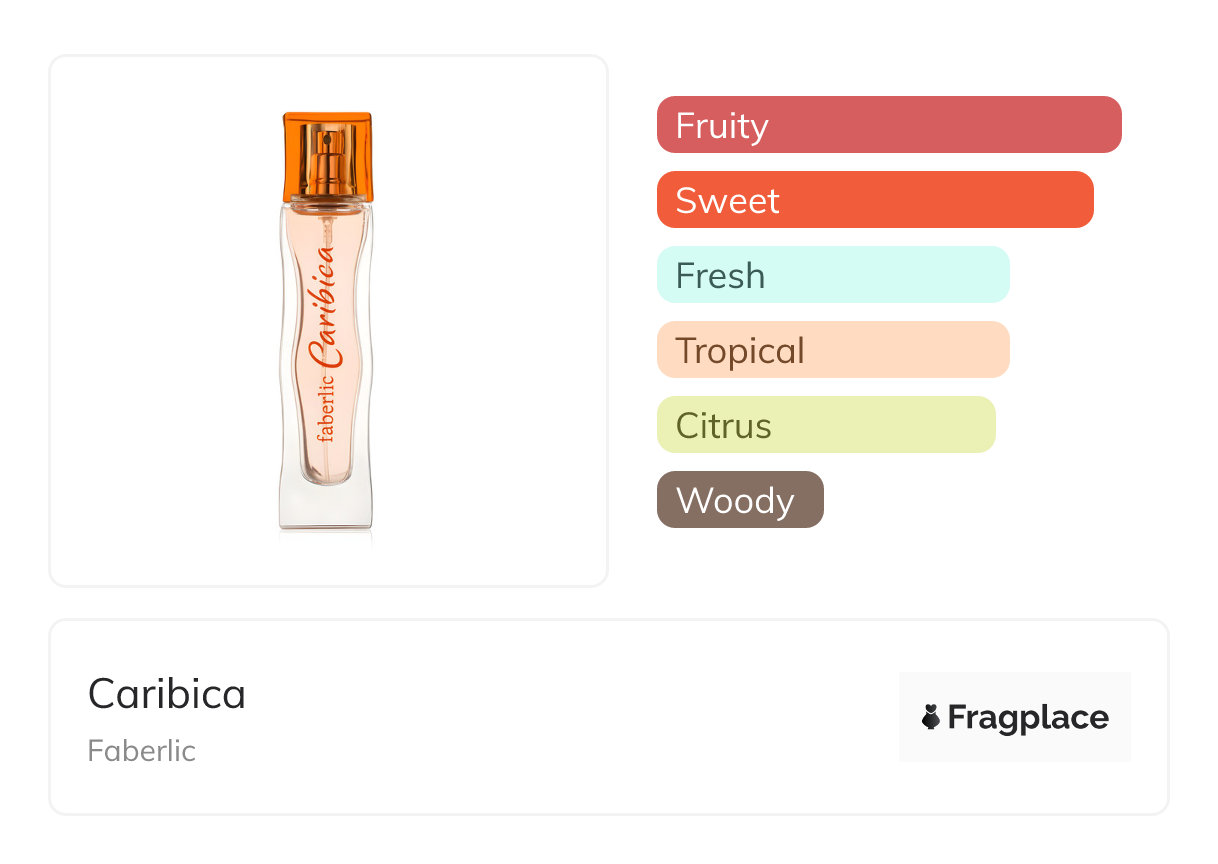Click the 'Tropical' label text

740,351
